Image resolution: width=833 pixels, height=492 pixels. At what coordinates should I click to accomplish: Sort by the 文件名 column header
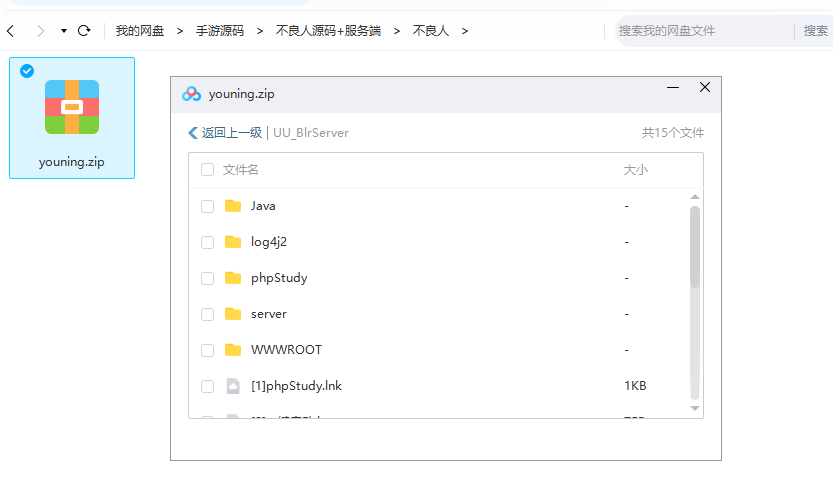pos(241,169)
